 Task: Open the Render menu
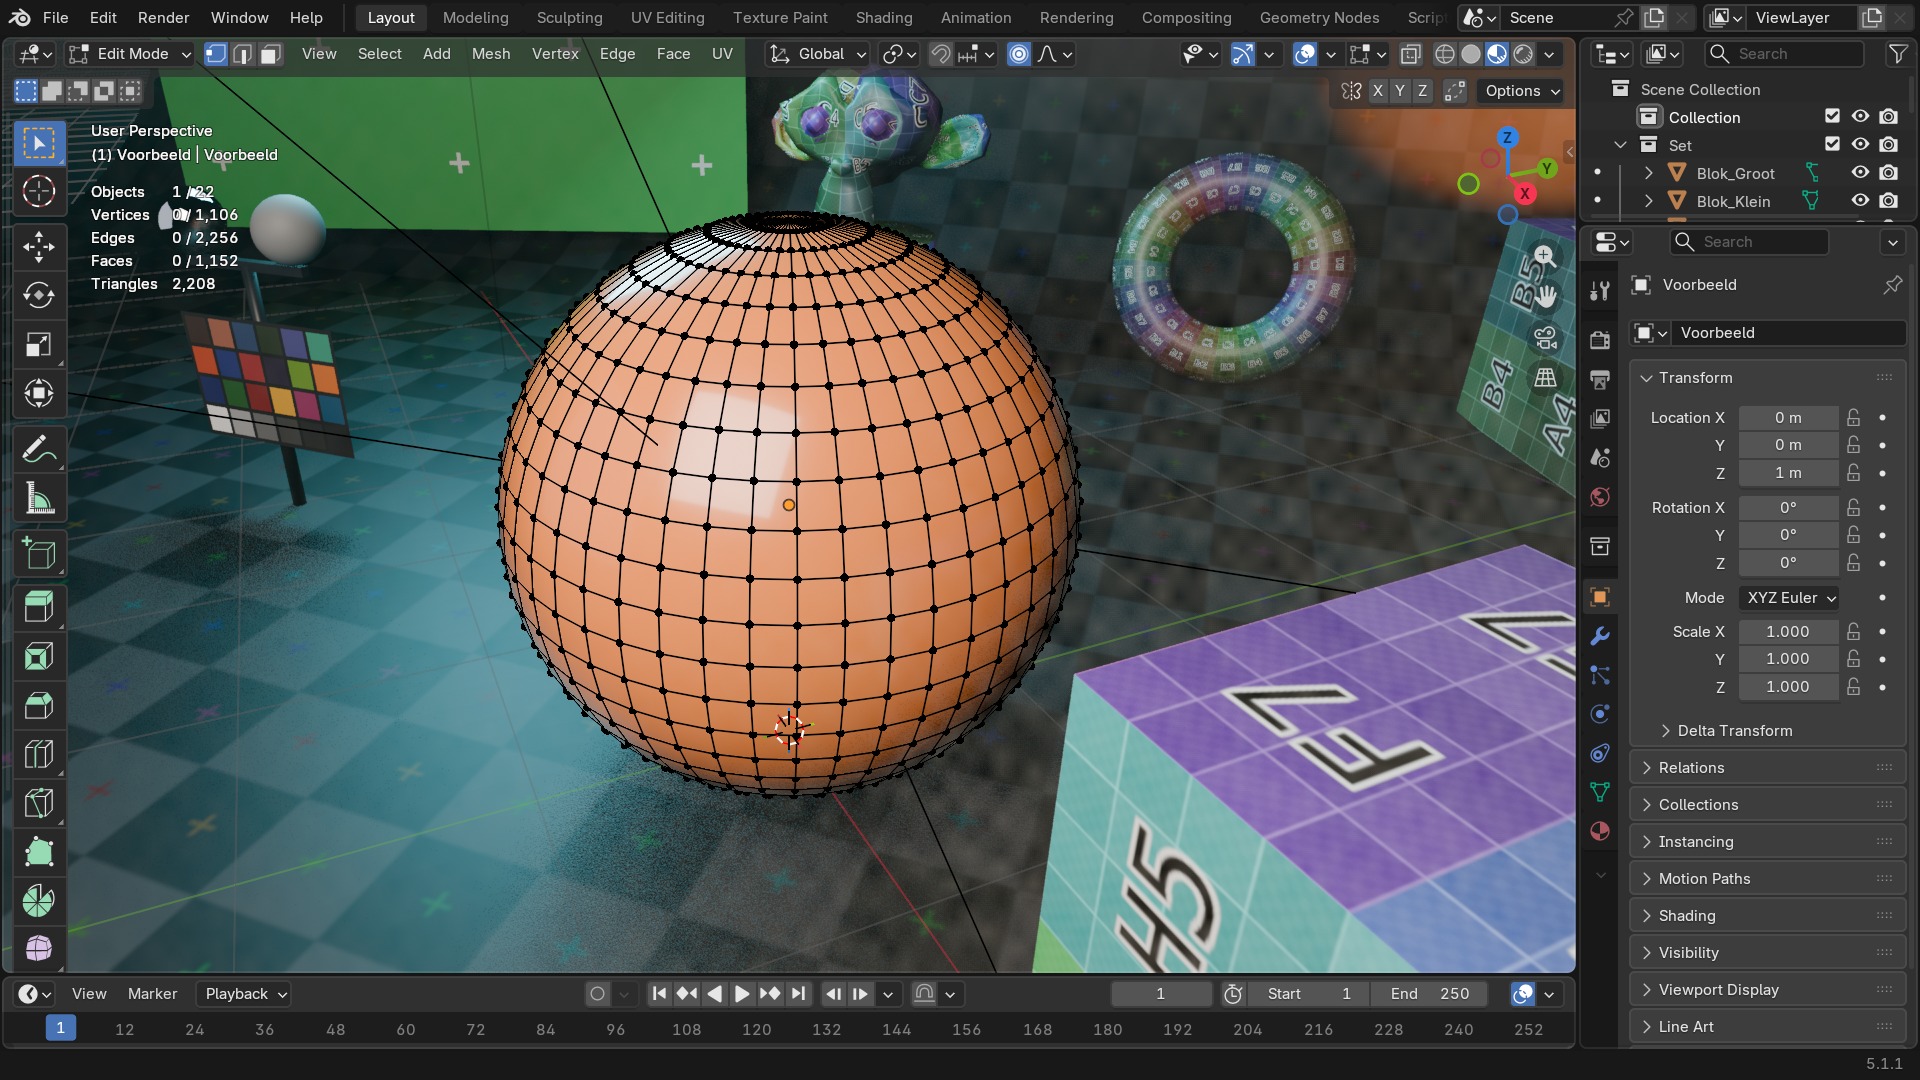click(164, 17)
